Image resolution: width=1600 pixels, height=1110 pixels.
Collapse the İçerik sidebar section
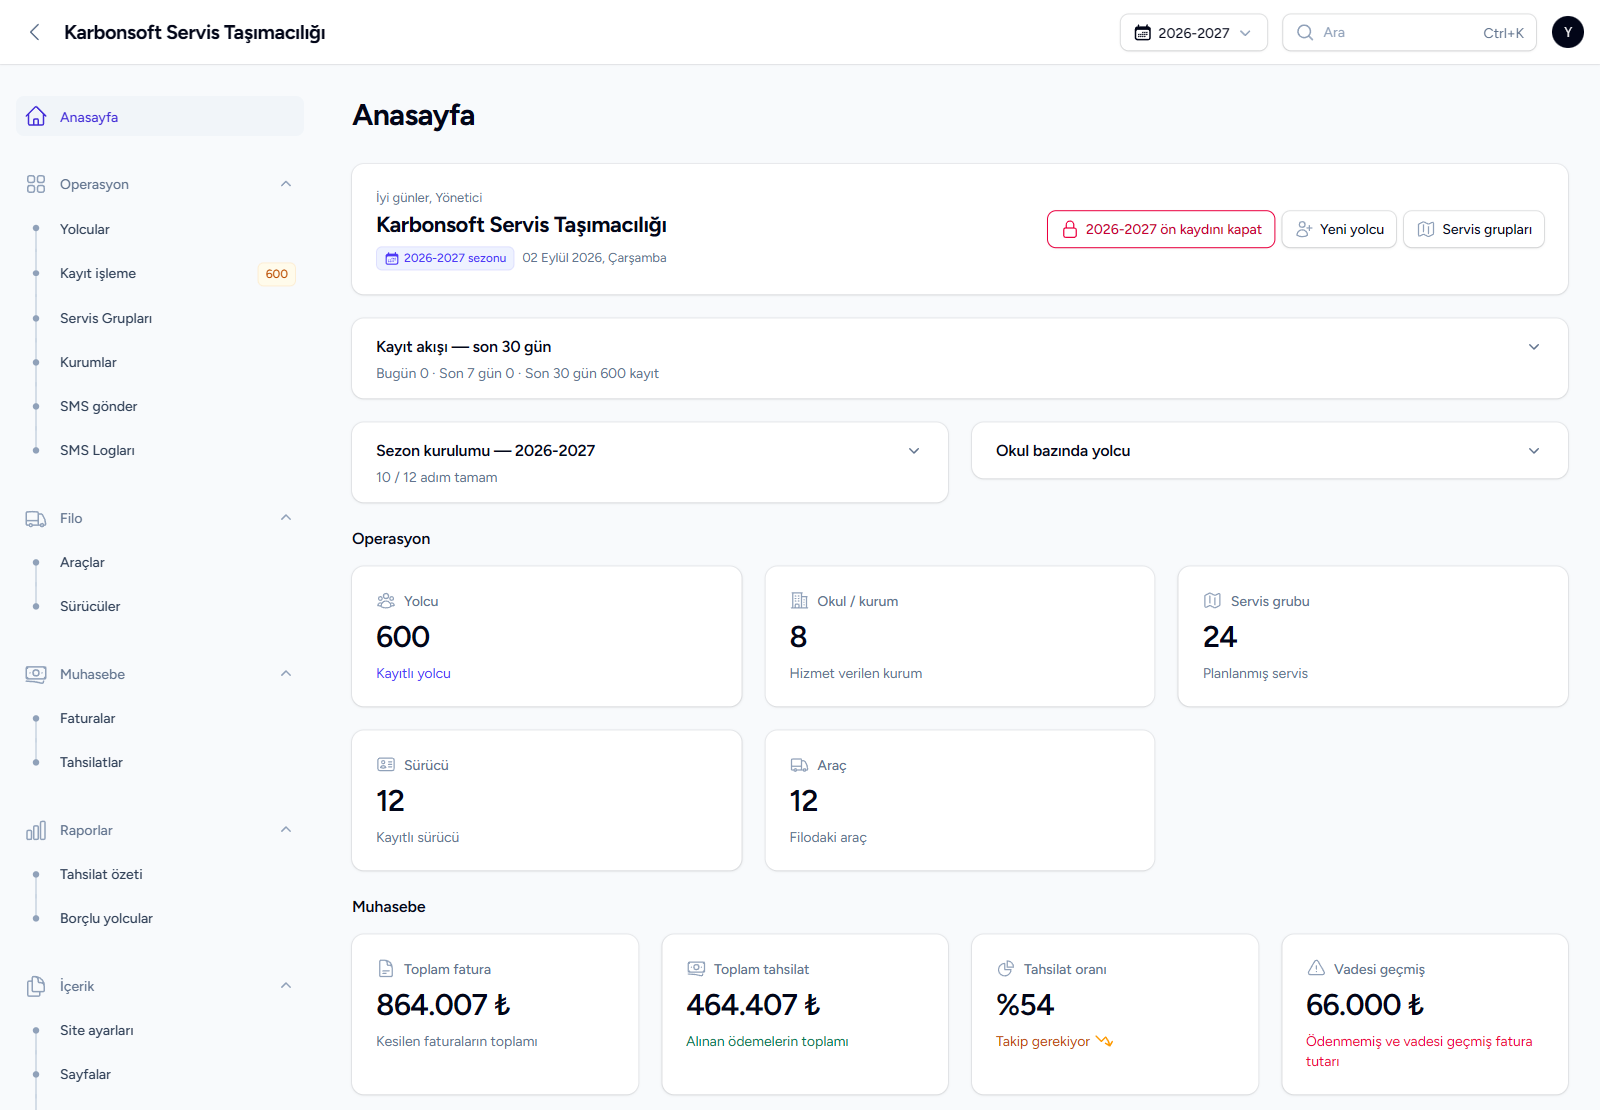point(286,986)
